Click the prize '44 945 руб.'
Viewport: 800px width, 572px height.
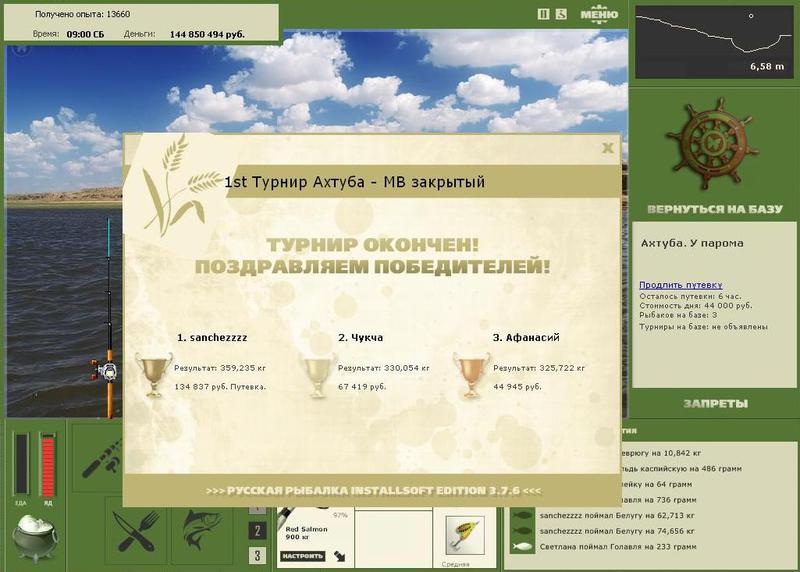(517, 387)
